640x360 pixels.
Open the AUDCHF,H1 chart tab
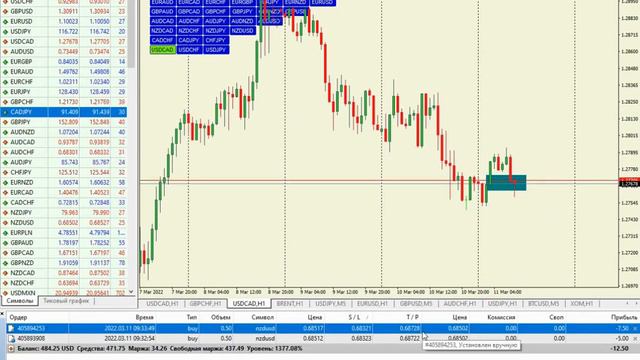point(460,304)
